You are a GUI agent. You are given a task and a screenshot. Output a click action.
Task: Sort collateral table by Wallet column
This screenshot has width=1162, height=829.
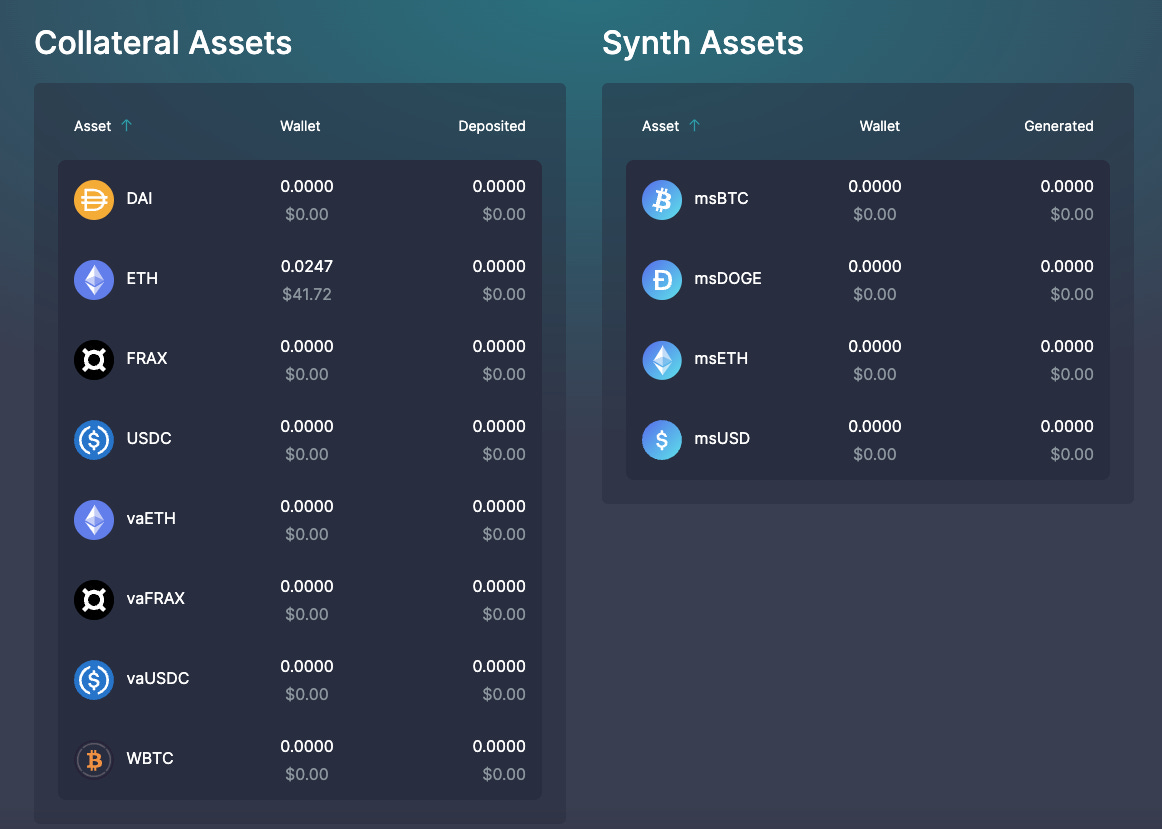tap(300, 126)
